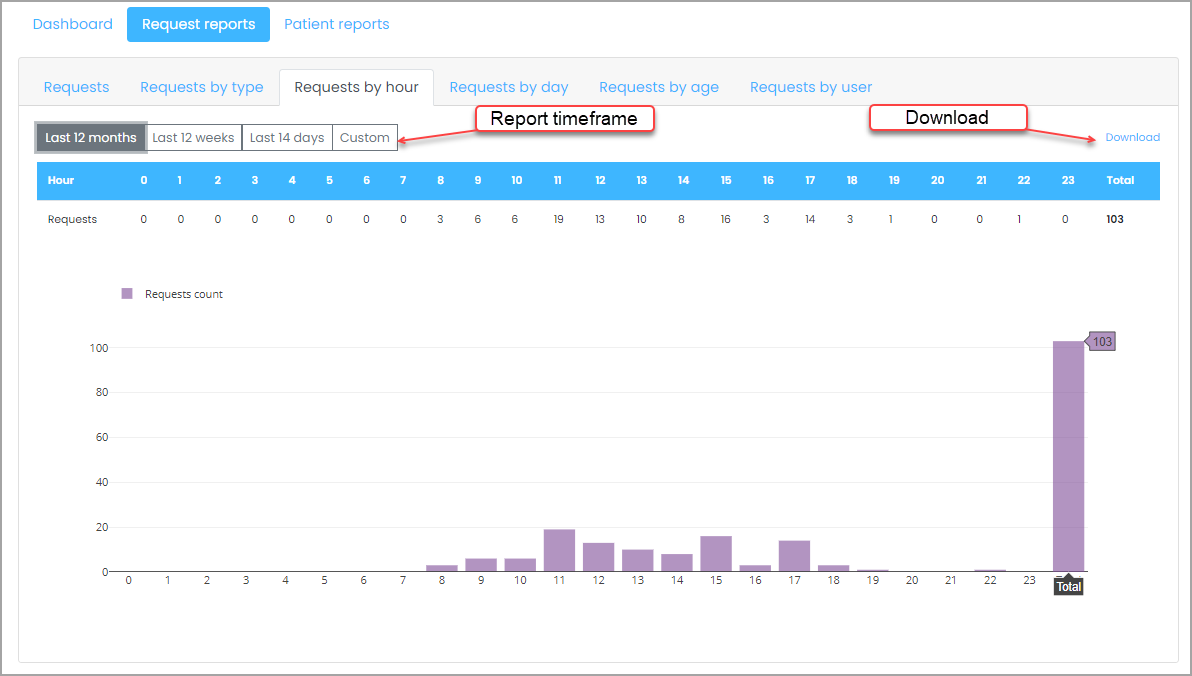Image resolution: width=1192 pixels, height=676 pixels.
Task: Click the hour 17 bar in chart
Action: point(794,556)
